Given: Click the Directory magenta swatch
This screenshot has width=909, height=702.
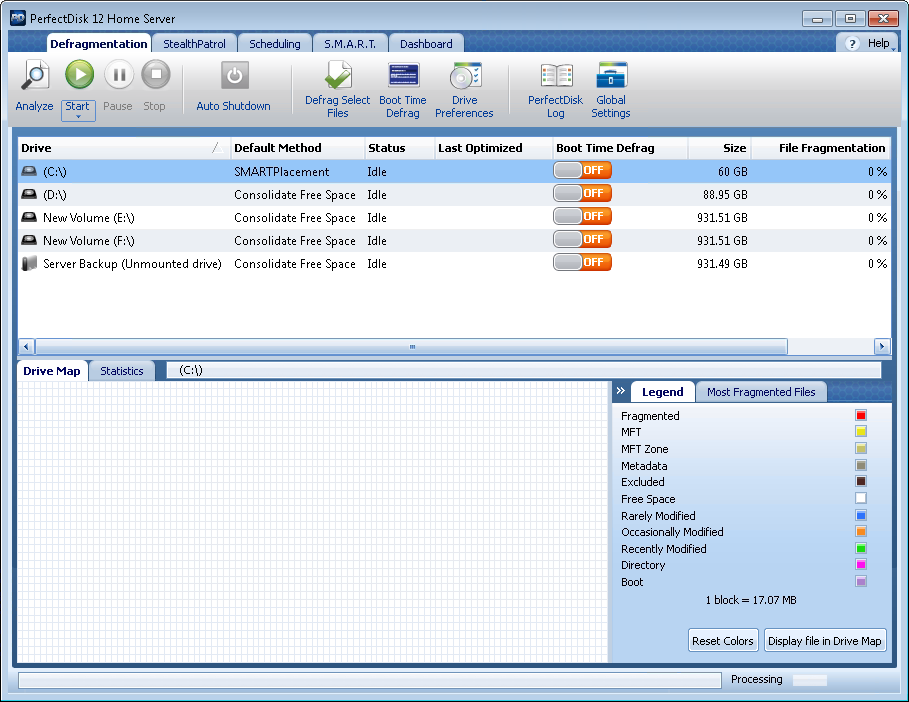Looking at the screenshot, I should click(x=861, y=565).
